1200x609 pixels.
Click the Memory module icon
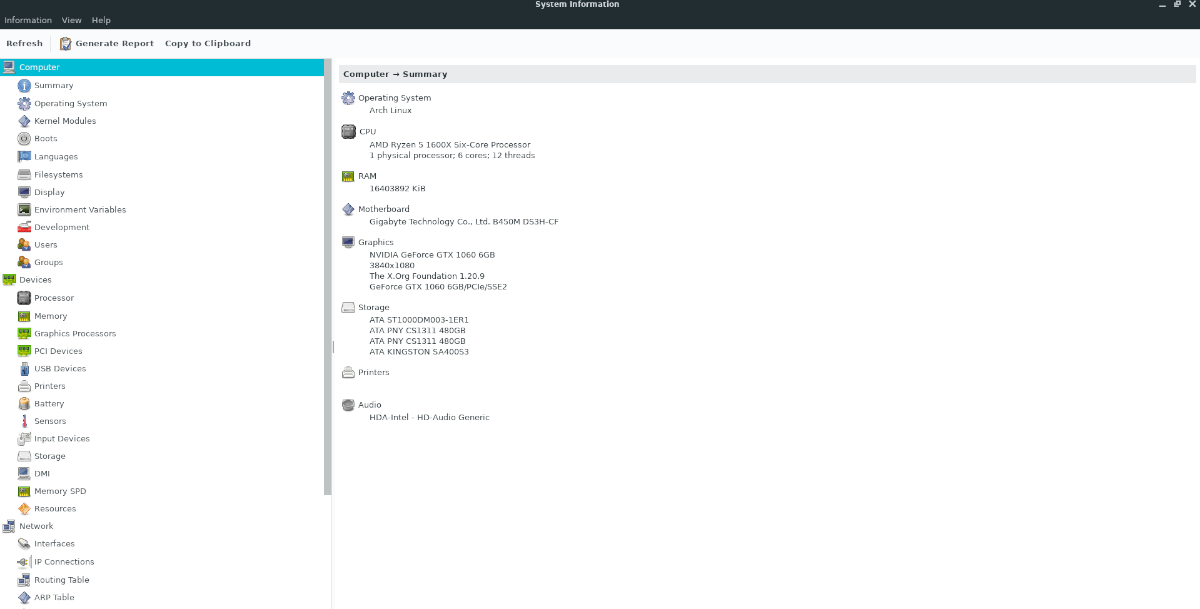click(25, 316)
